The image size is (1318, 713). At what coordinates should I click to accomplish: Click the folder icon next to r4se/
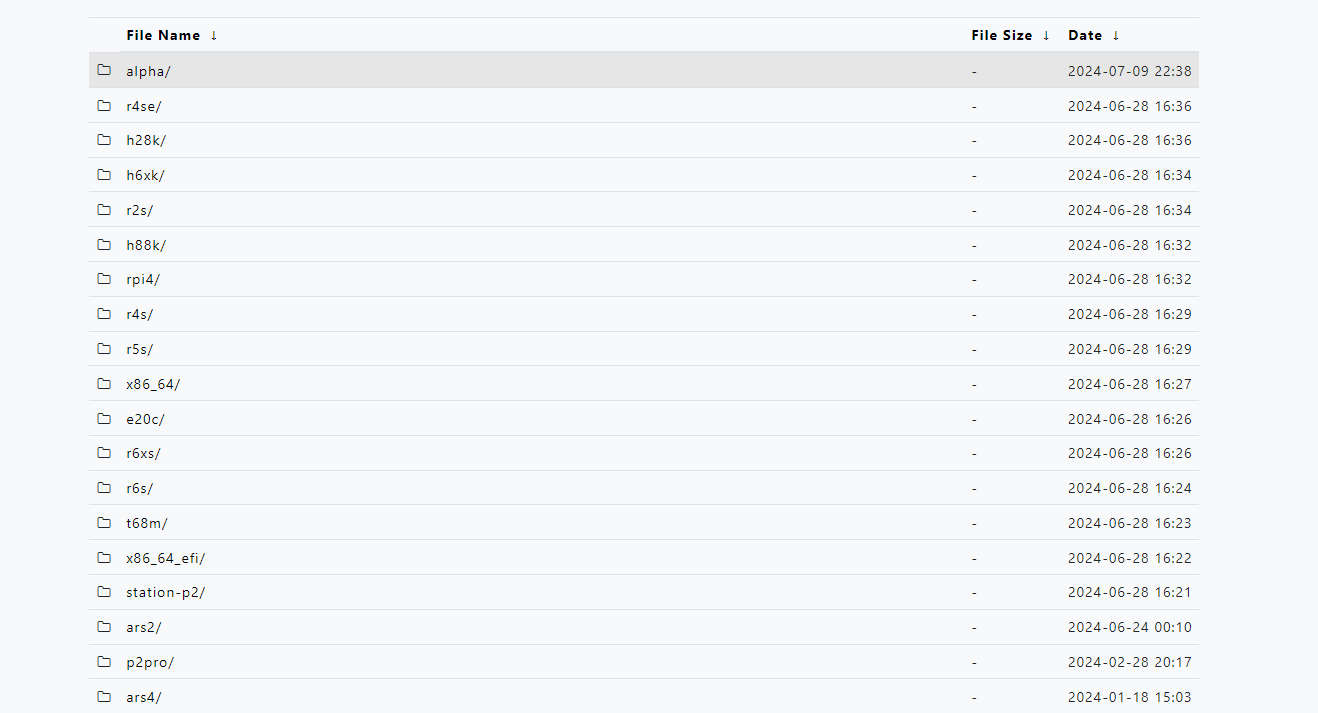[104, 105]
